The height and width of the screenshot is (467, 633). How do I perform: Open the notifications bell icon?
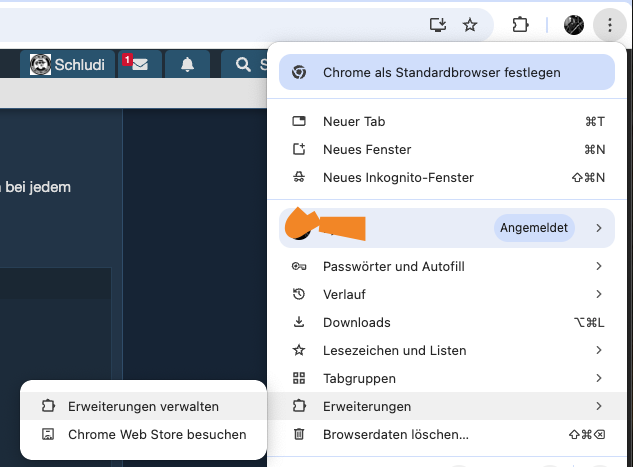coord(187,65)
